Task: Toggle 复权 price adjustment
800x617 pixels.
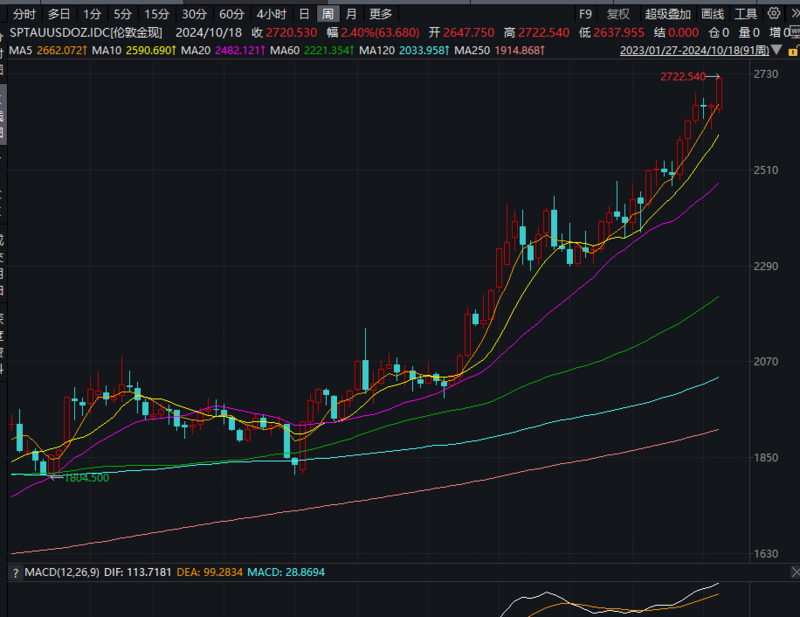Action: (x=618, y=14)
